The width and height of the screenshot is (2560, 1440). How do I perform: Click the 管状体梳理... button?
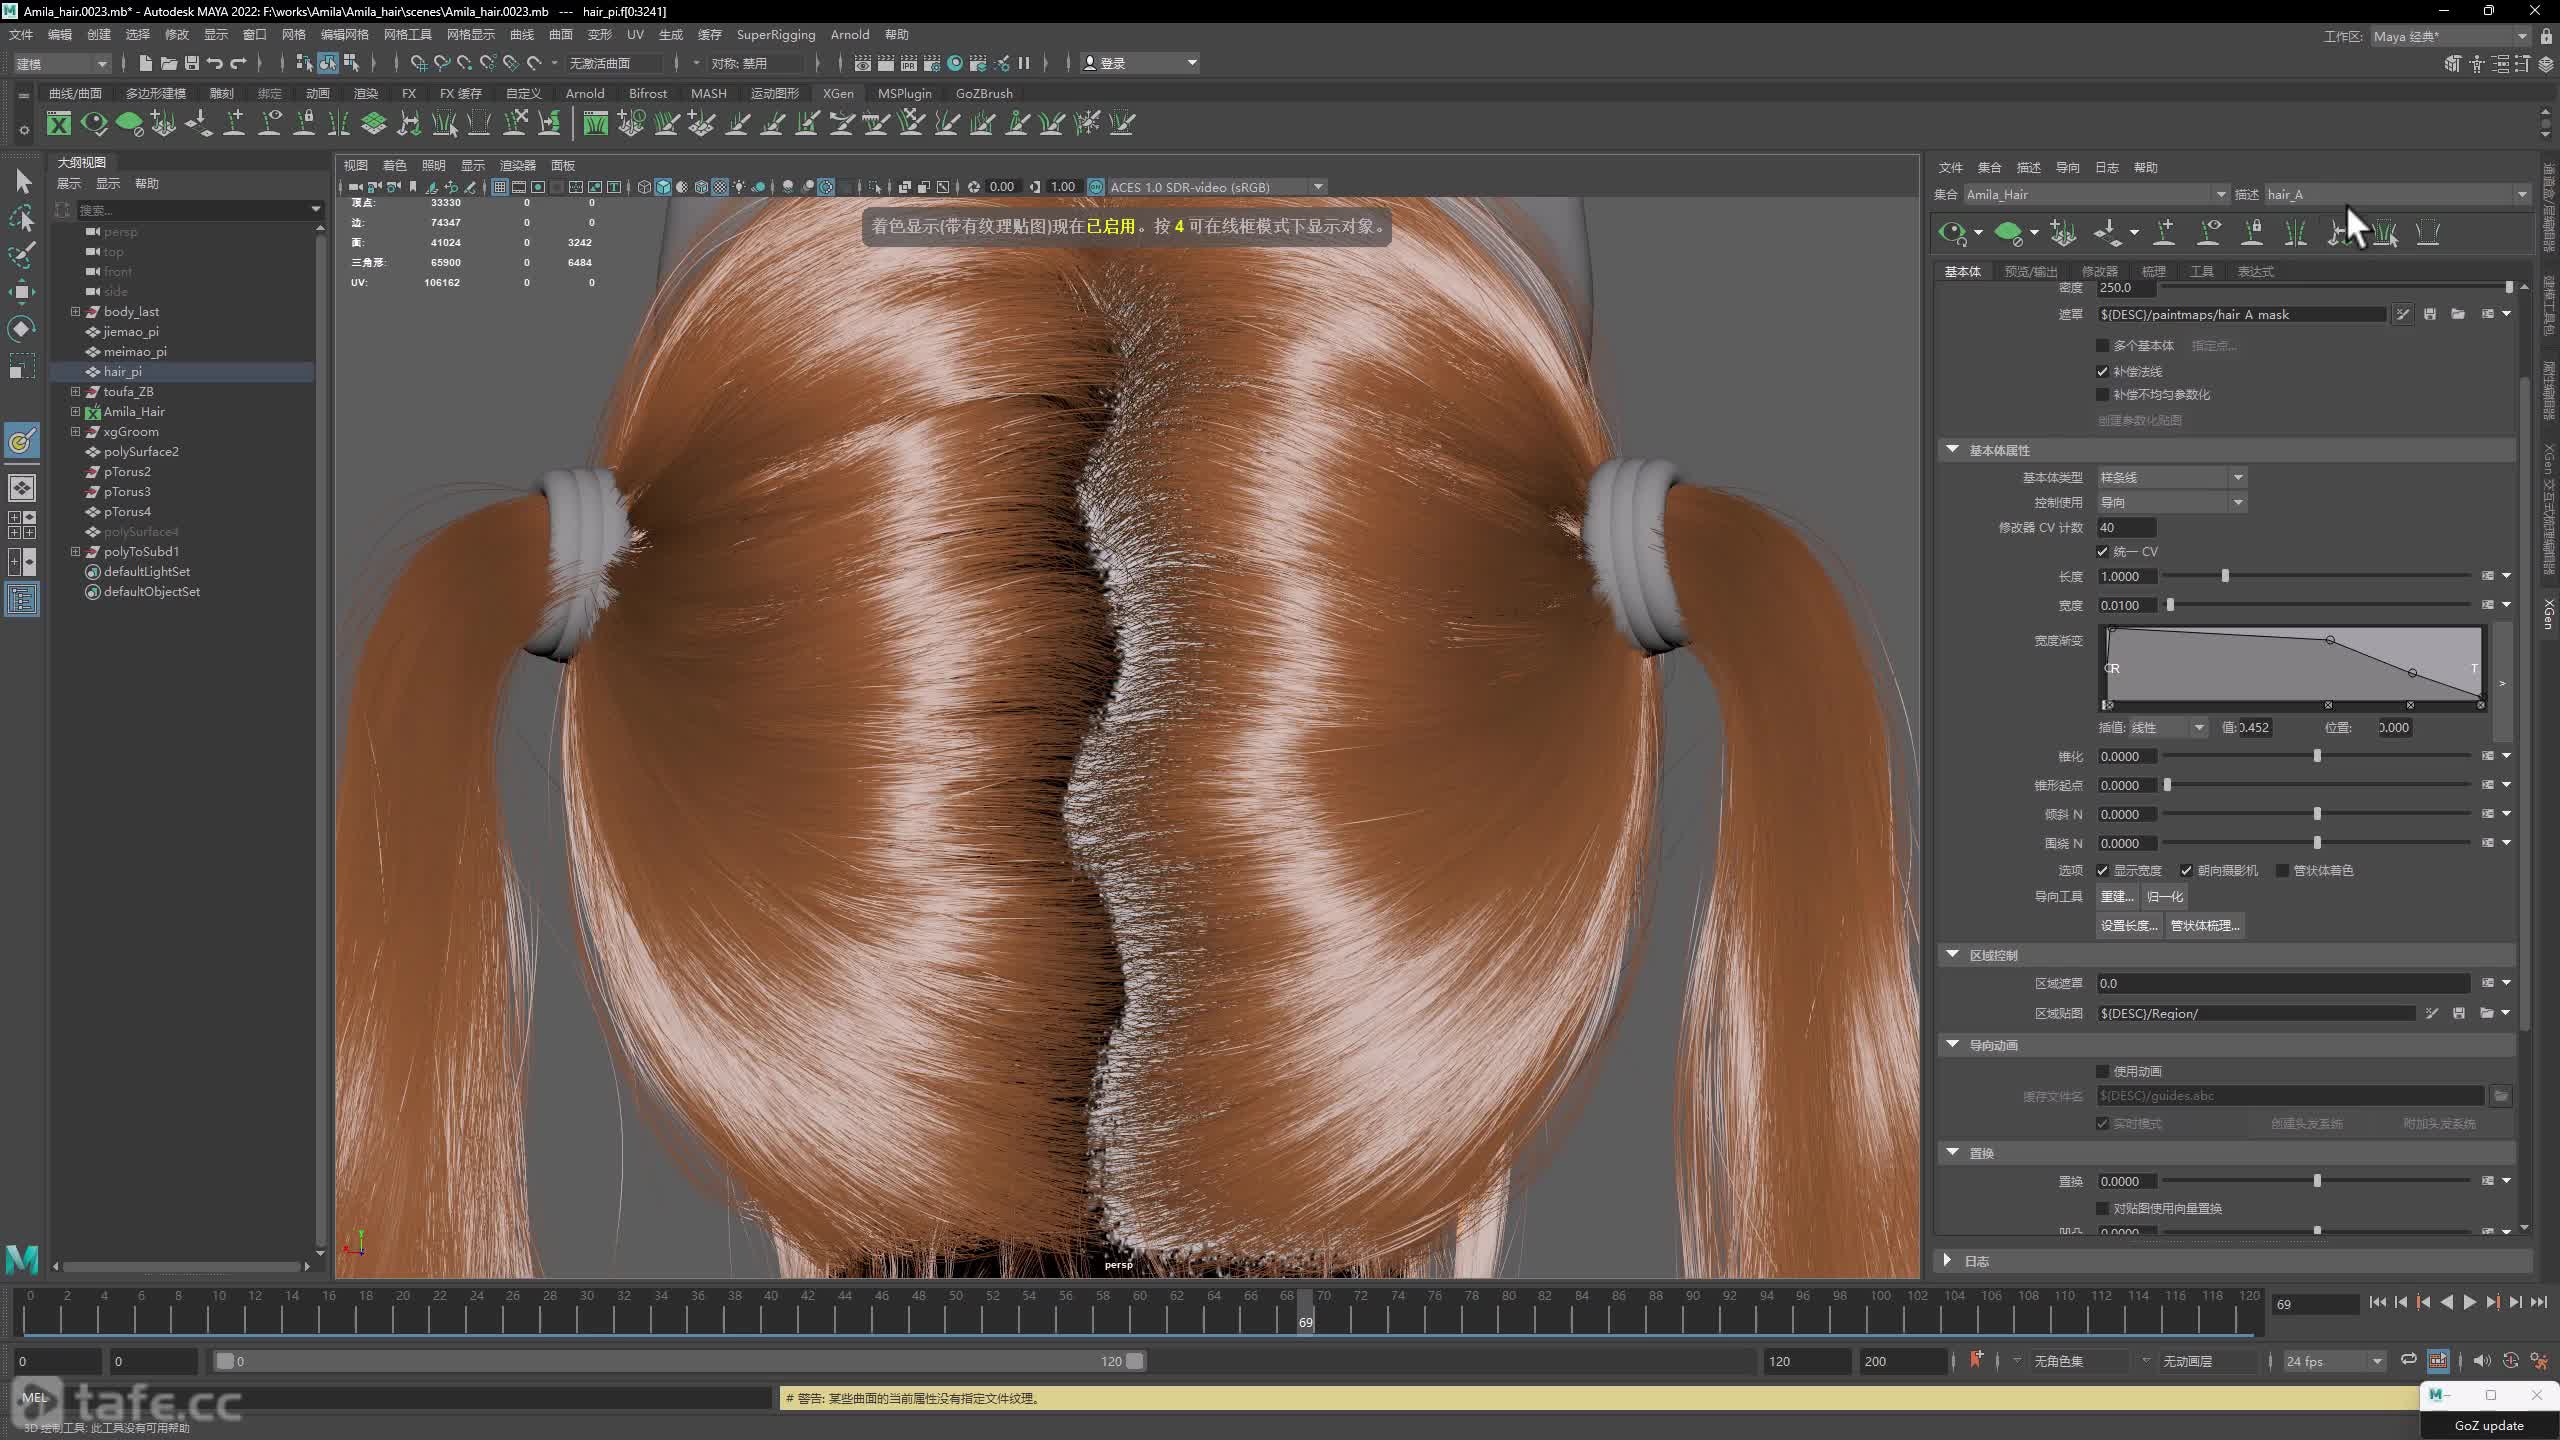2205,925
